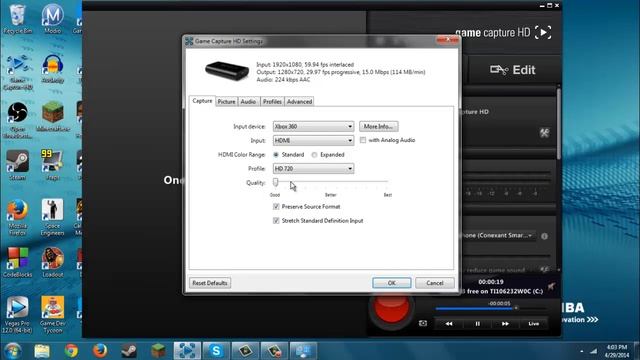Open the Input device dropdown
640x360 pixels.
pos(313,127)
